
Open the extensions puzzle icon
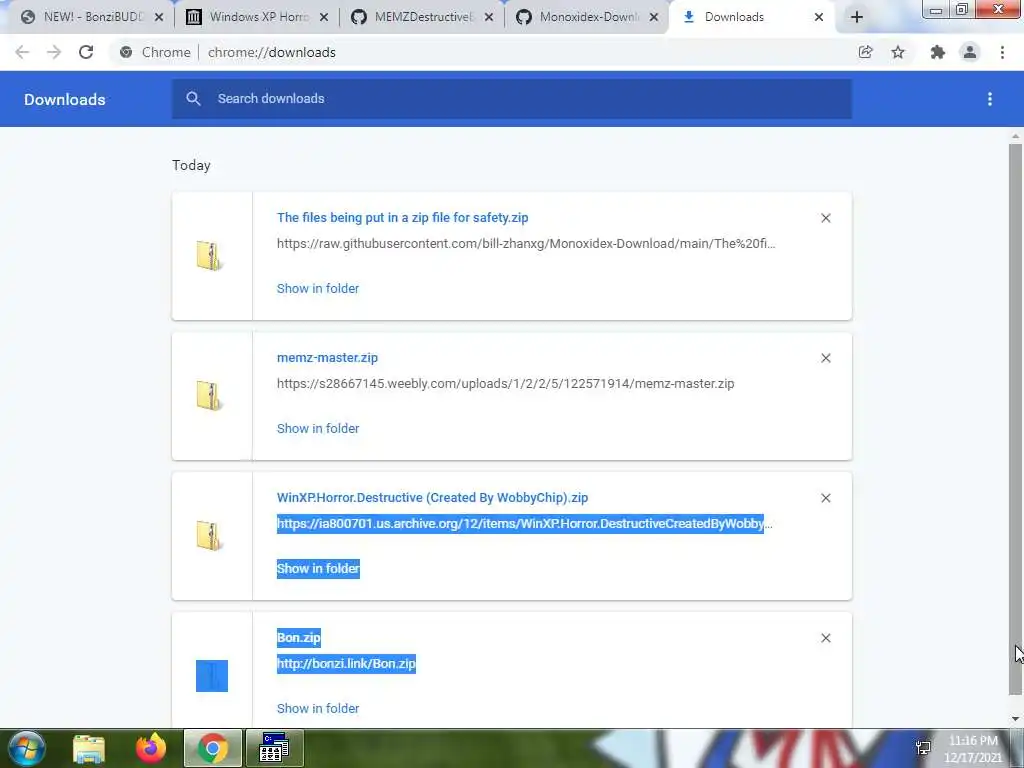[938, 52]
